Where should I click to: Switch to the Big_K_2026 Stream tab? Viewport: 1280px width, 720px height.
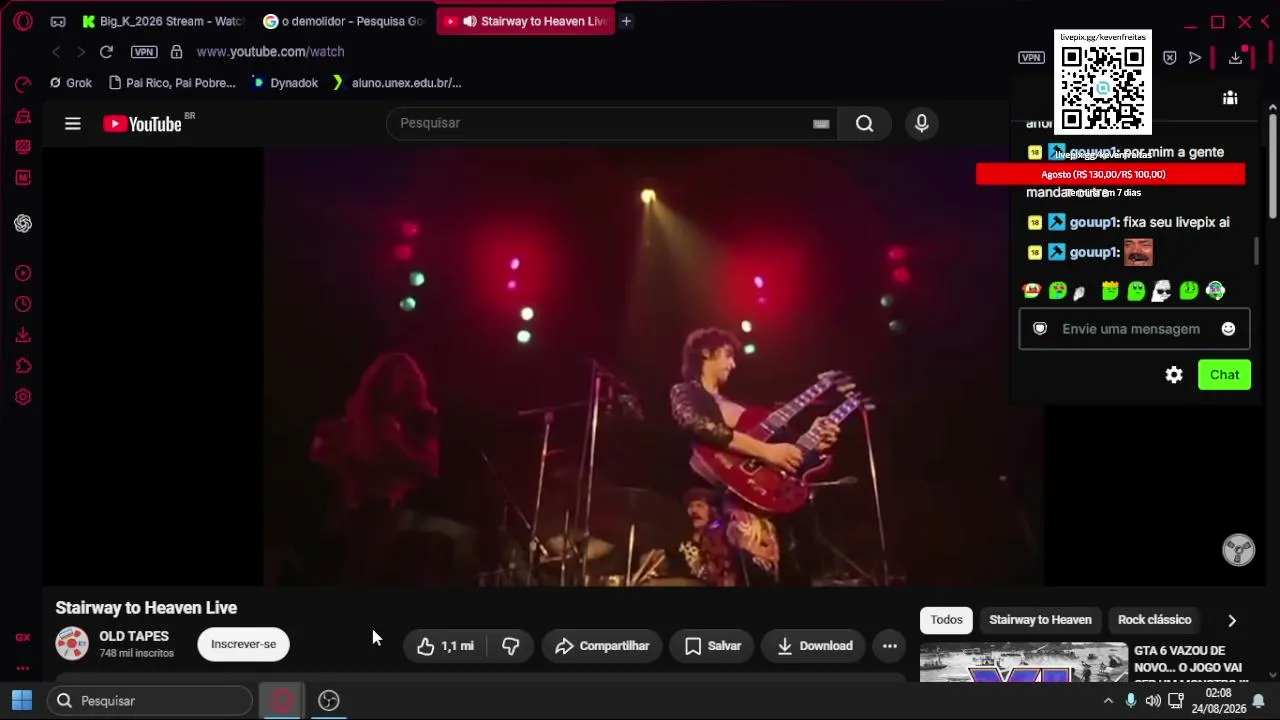point(163,21)
